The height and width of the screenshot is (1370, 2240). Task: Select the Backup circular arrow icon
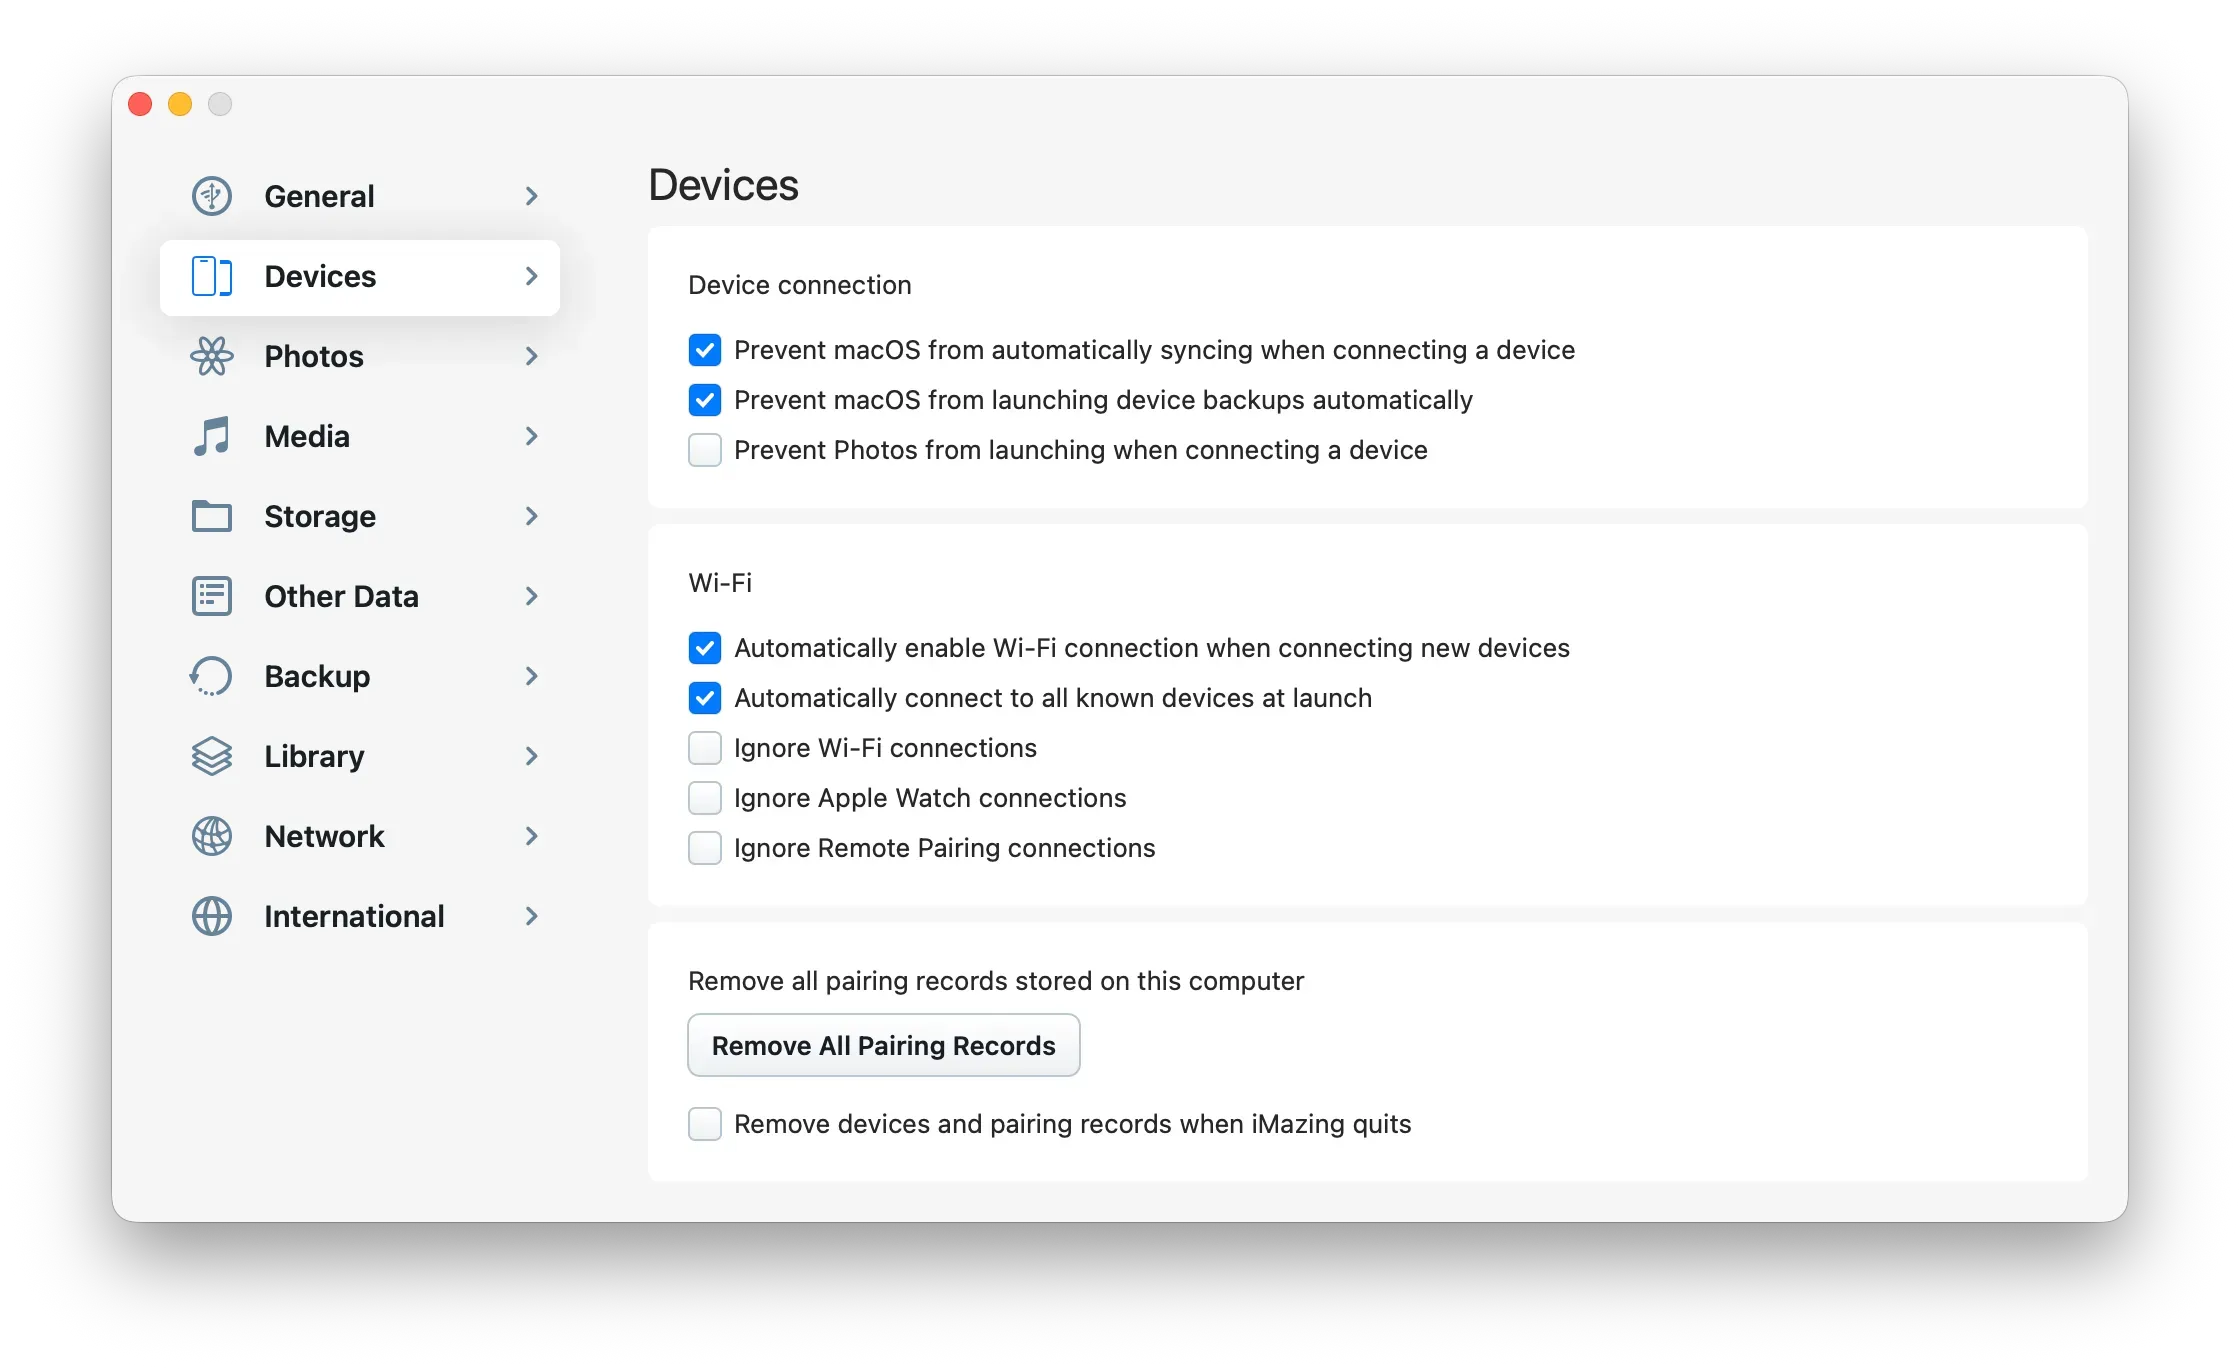(x=211, y=676)
